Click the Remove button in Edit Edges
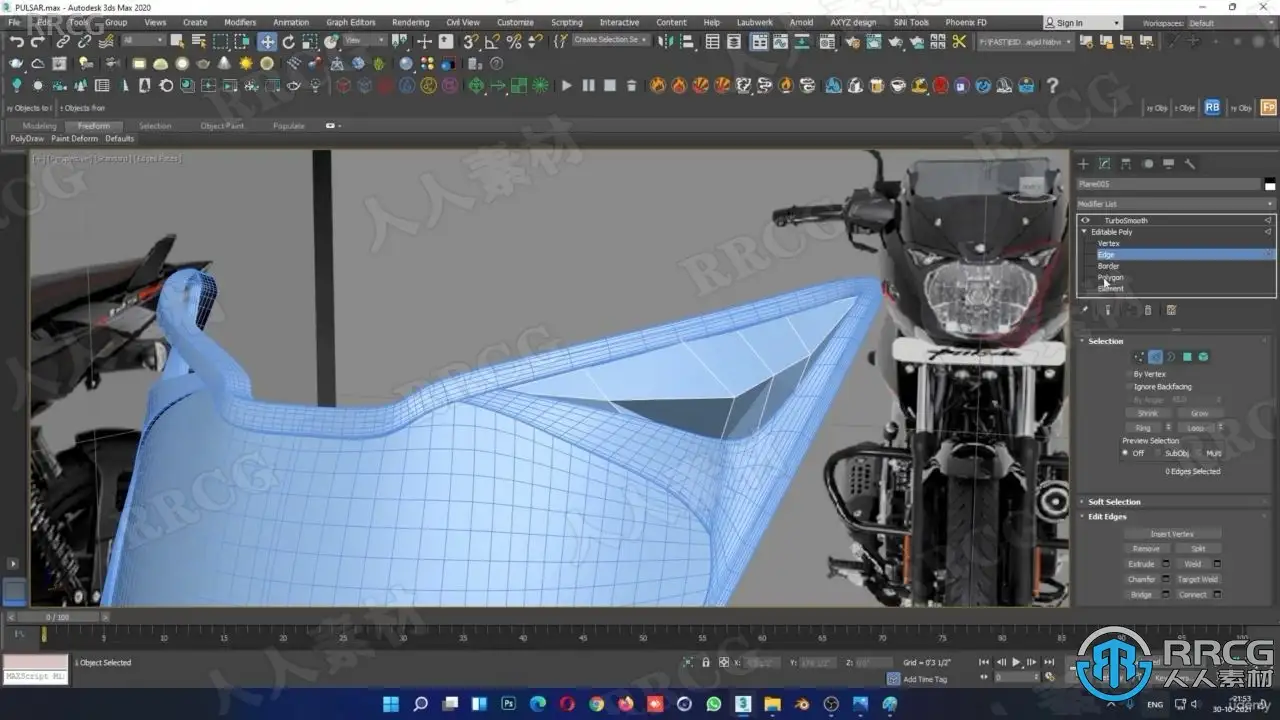This screenshot has height=720, width=1280. (1146, 549)
